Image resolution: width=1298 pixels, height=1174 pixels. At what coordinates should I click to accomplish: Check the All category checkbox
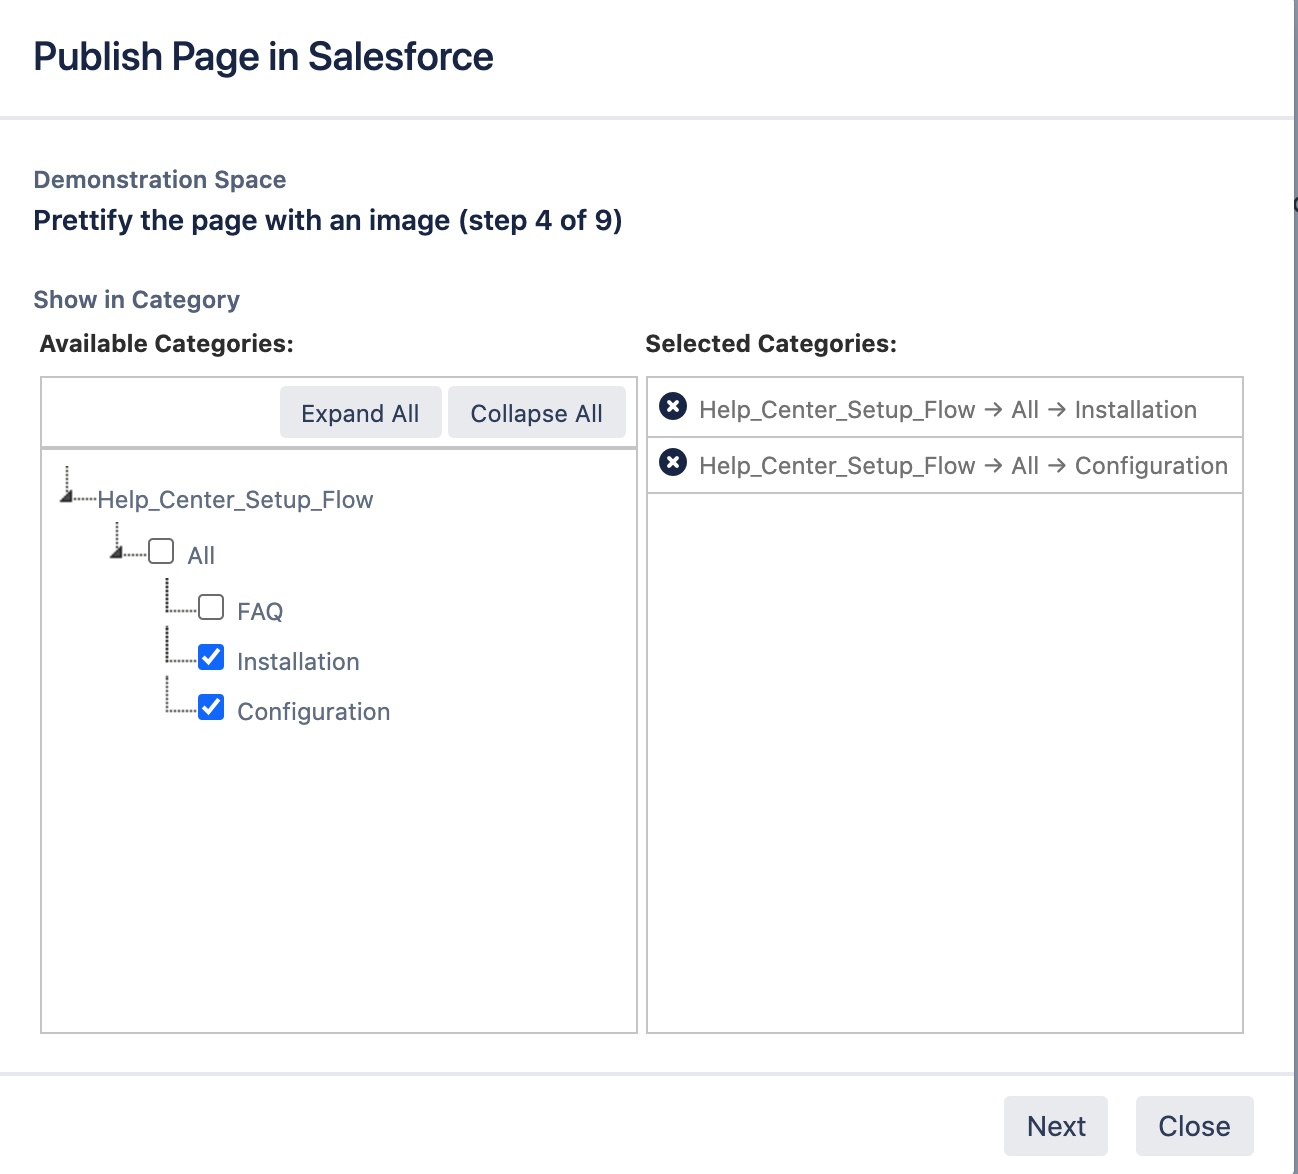pos(161,552)
